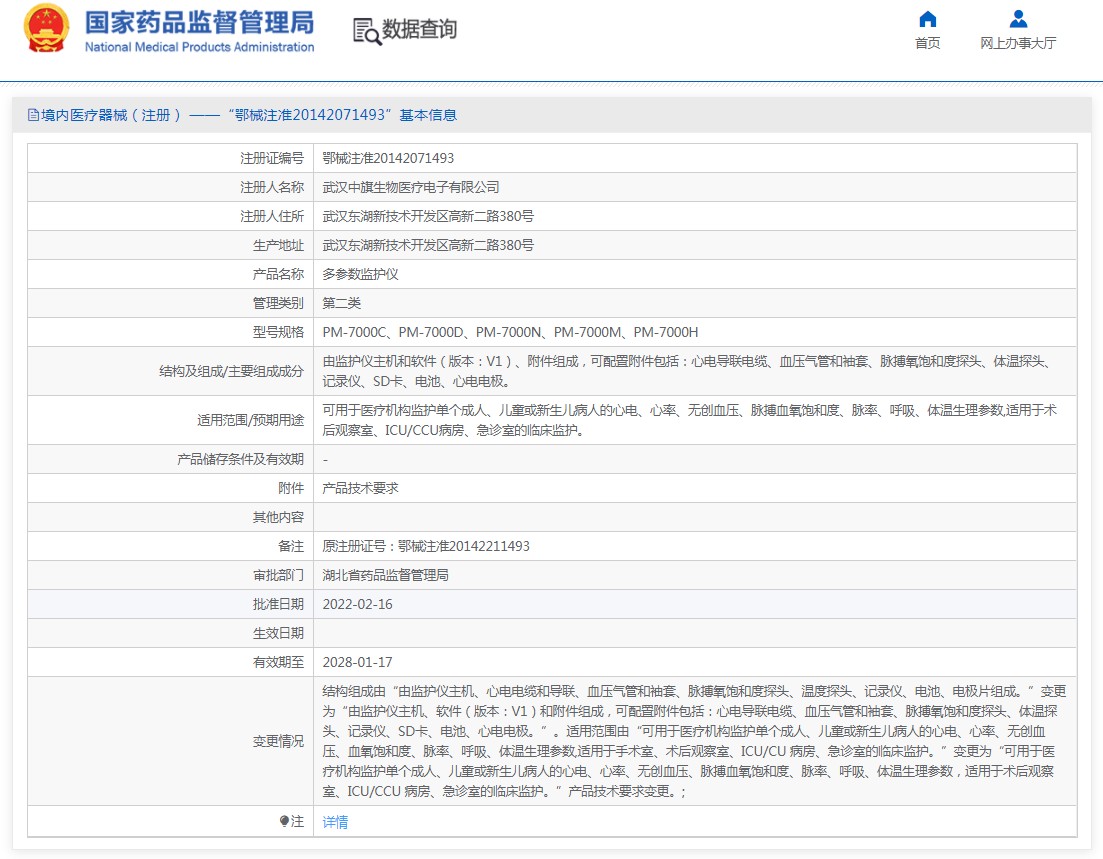Click the 数据查询 search document icon
Image resolution: width=1103 pixels, height=859 pixels.
[366, 31]
